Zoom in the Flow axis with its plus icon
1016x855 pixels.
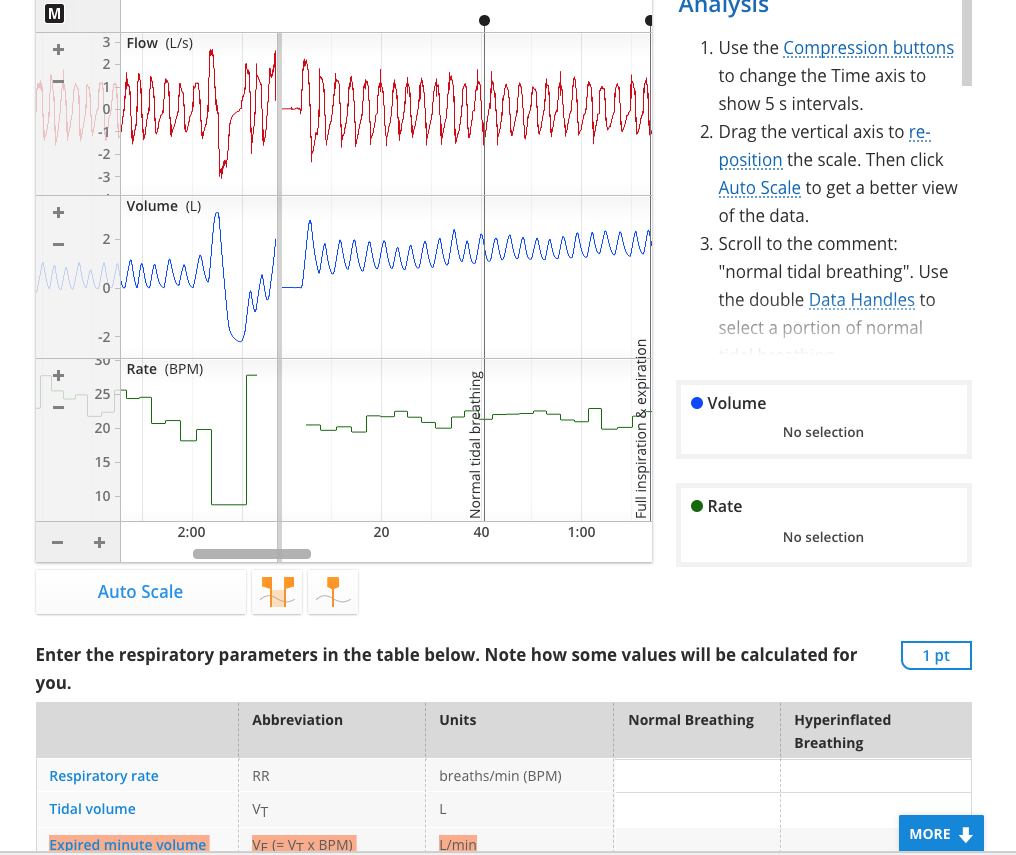point(58,48)
